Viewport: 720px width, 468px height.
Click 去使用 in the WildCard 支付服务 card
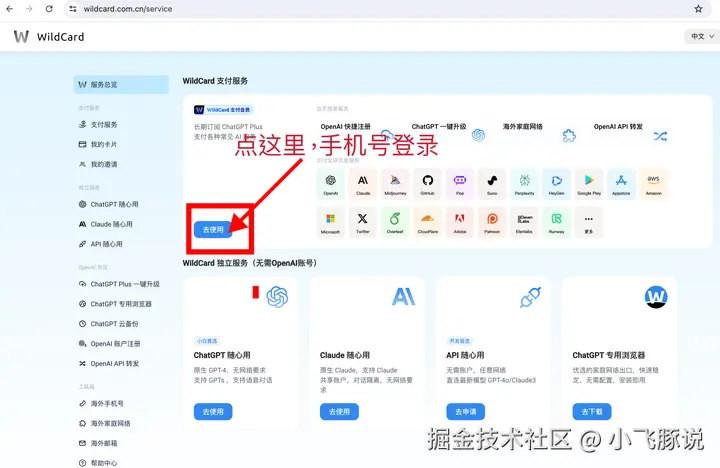pos(213,229)
